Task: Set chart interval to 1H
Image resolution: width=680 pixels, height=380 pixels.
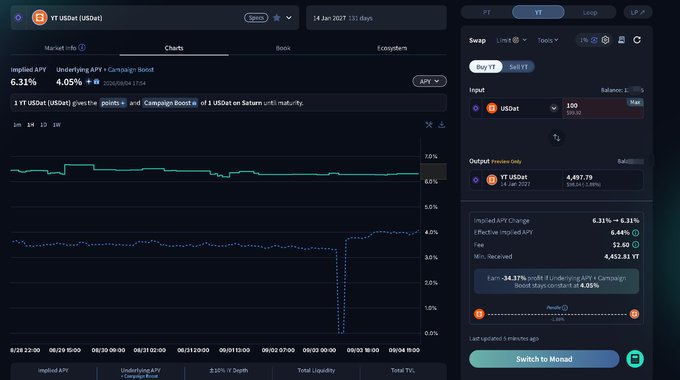Action: [30, 125]
